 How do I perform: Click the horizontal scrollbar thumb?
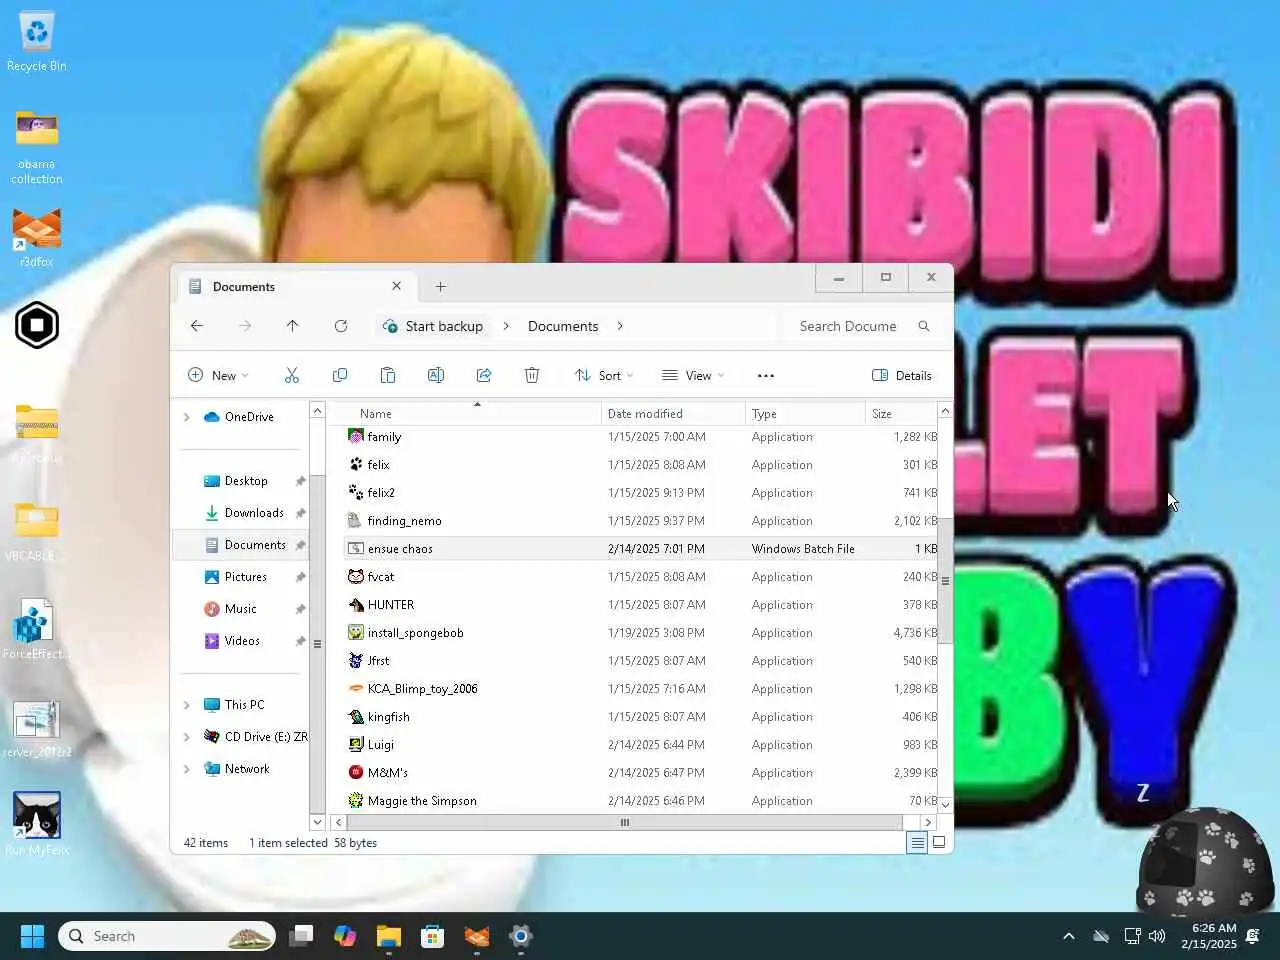[x=625, y=822]
